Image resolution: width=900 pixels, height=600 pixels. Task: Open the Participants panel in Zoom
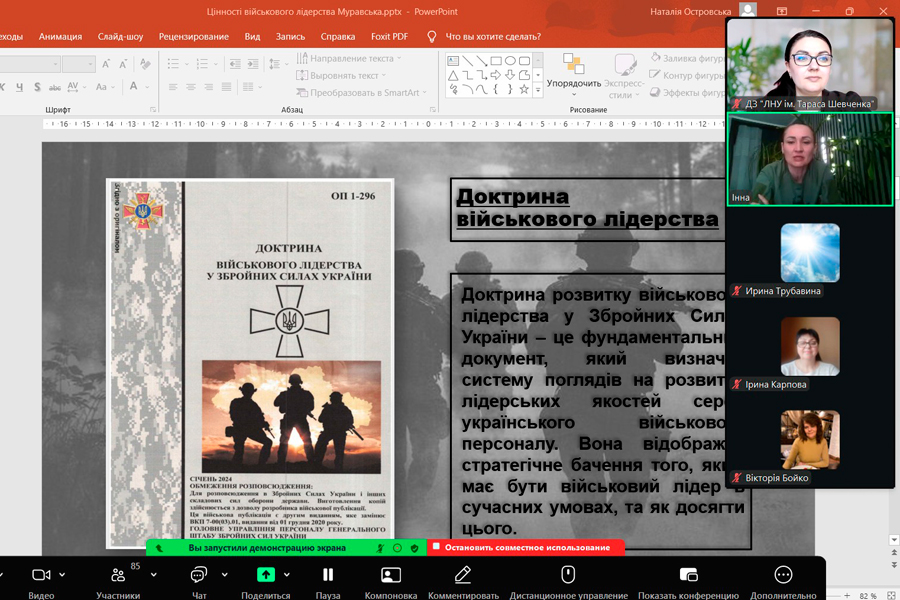(118, 575)
